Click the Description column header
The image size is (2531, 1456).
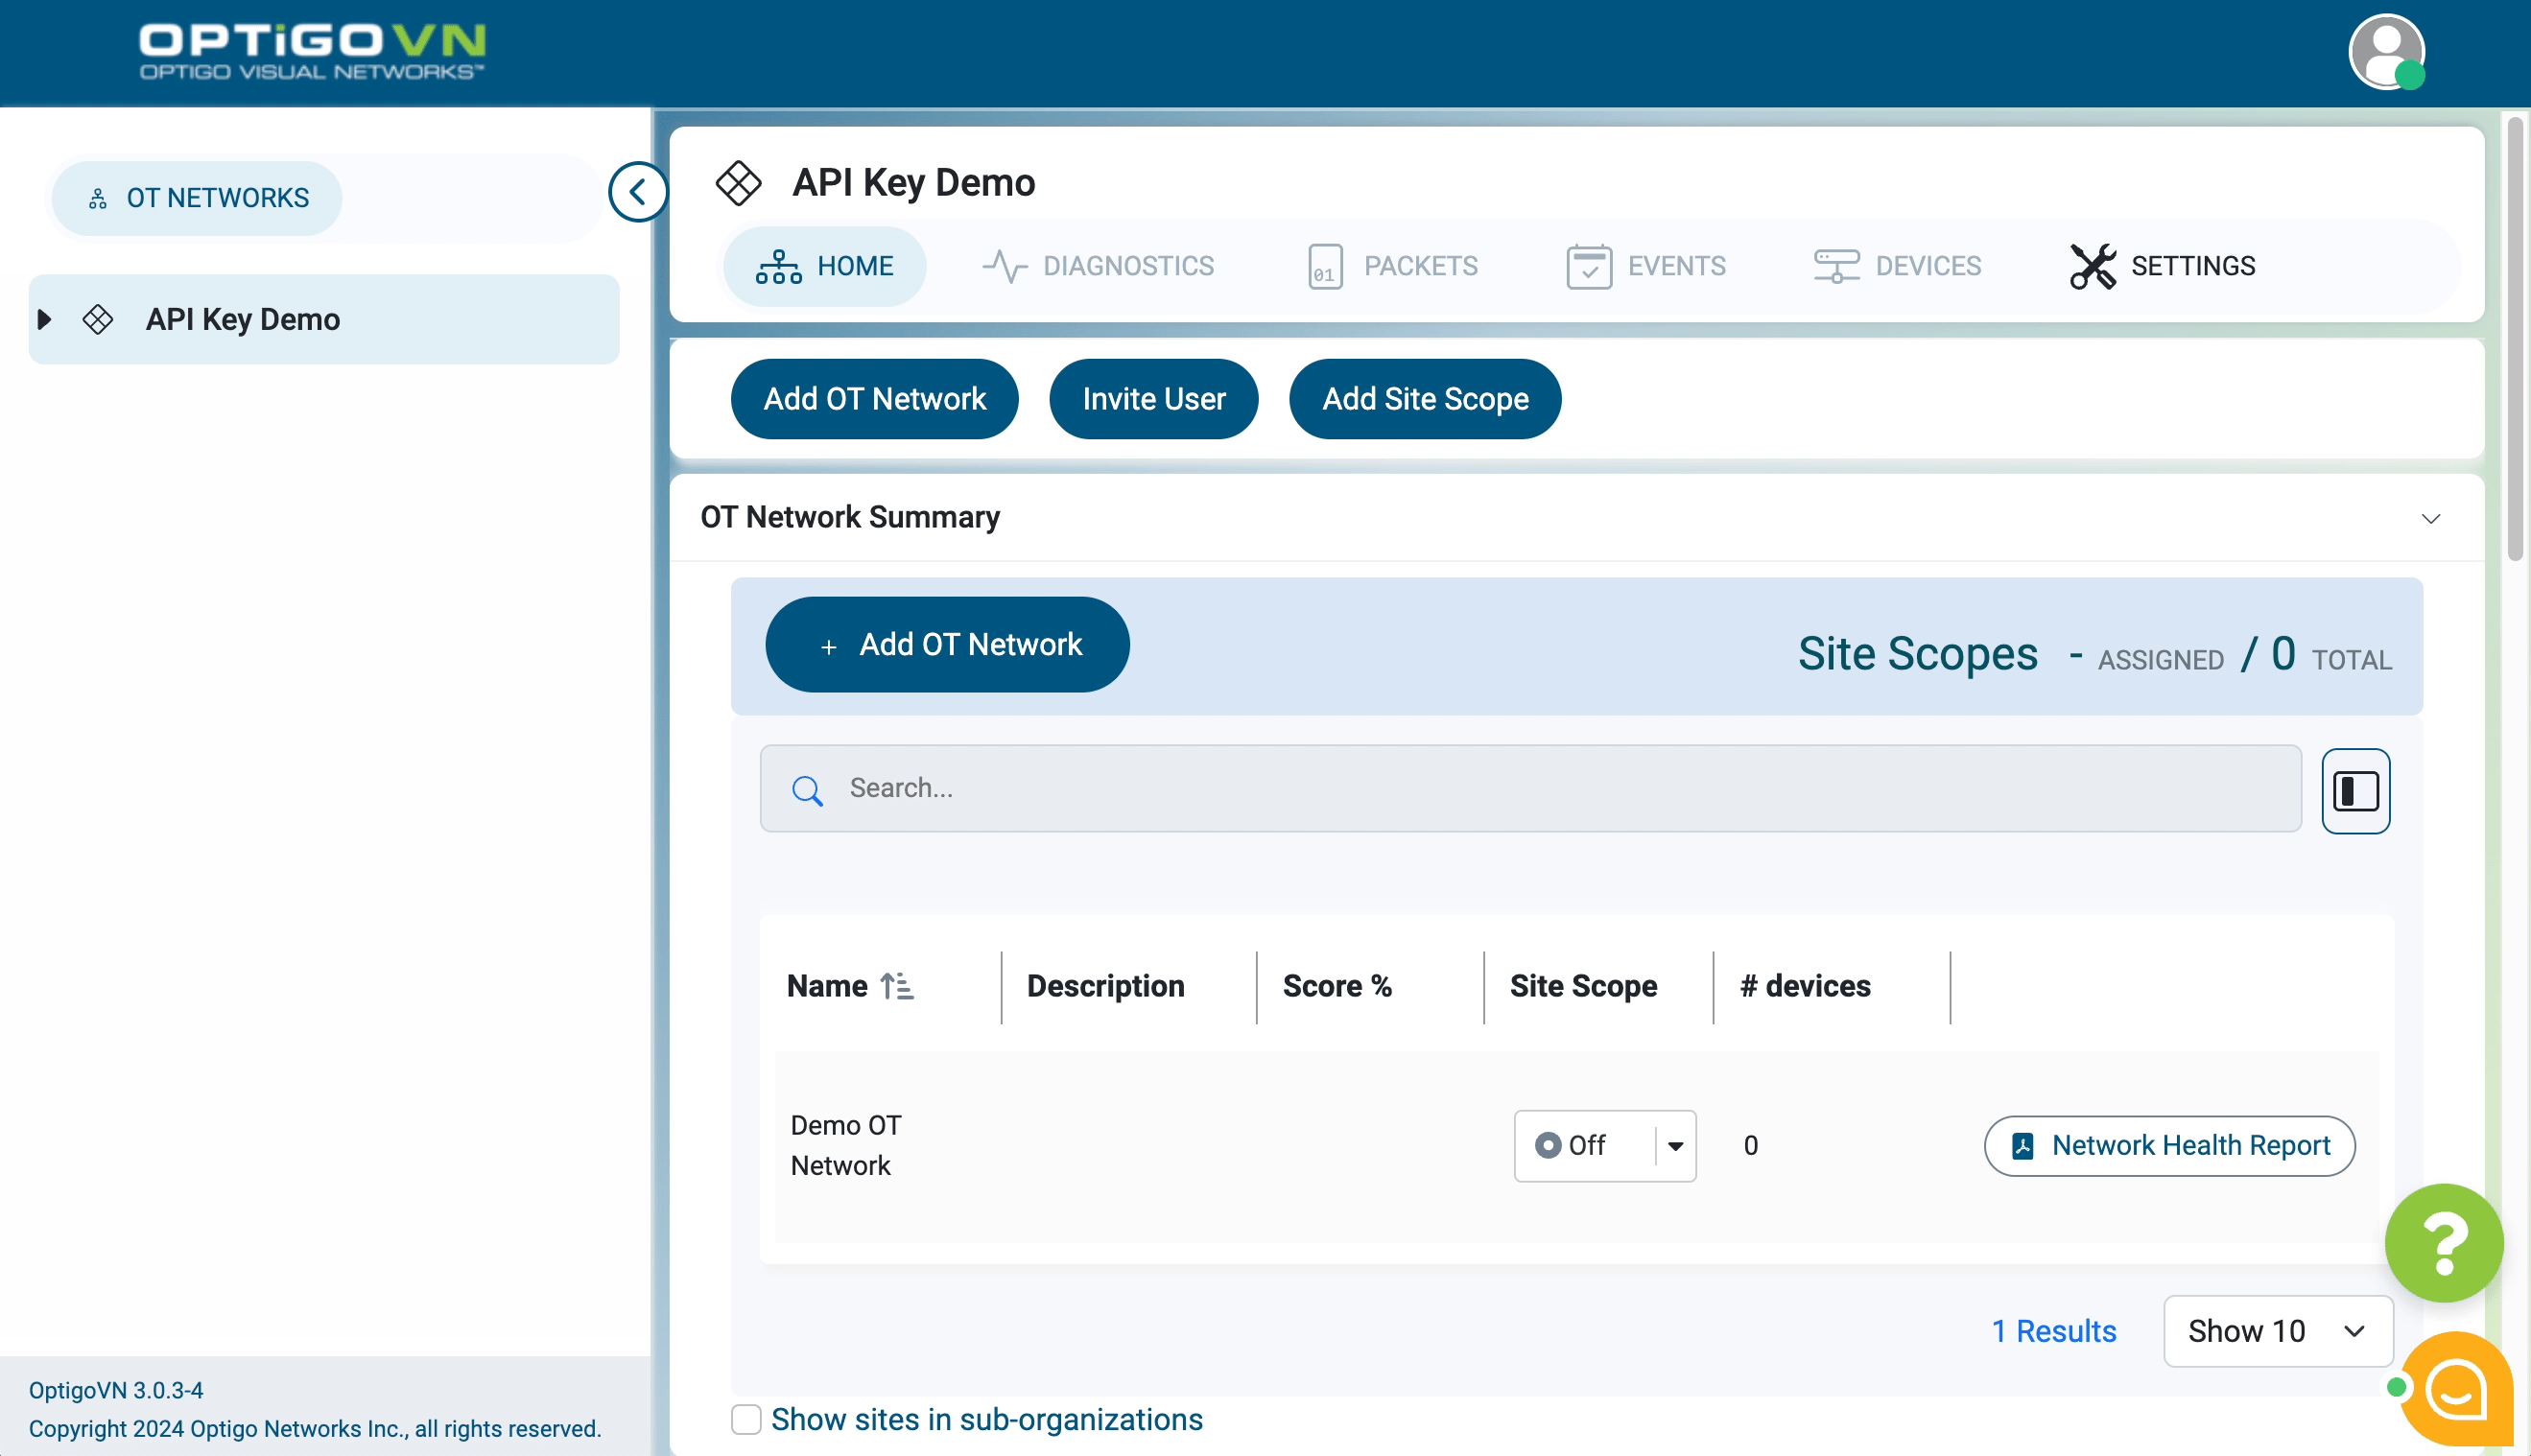(x=1105, y=986)
